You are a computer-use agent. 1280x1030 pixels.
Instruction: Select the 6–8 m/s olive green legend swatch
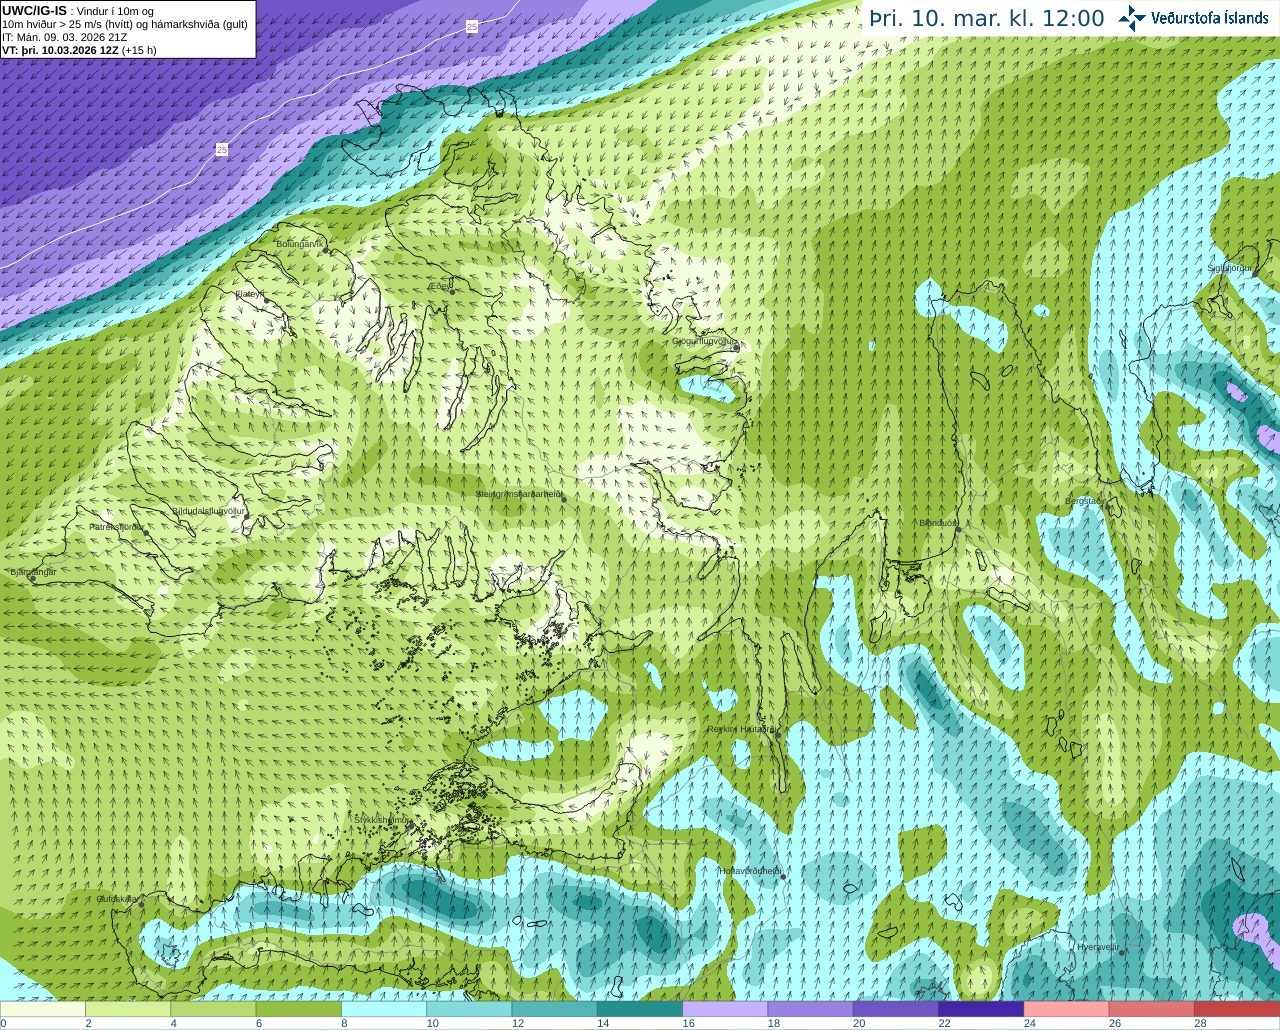click(299, 1009)
